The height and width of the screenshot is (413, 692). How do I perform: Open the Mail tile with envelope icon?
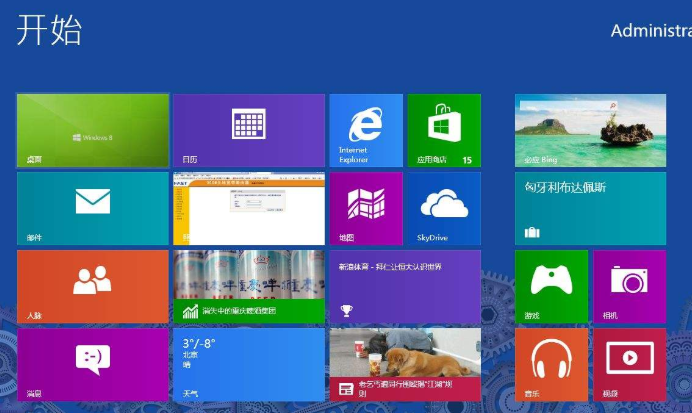(x=92, y=208)
